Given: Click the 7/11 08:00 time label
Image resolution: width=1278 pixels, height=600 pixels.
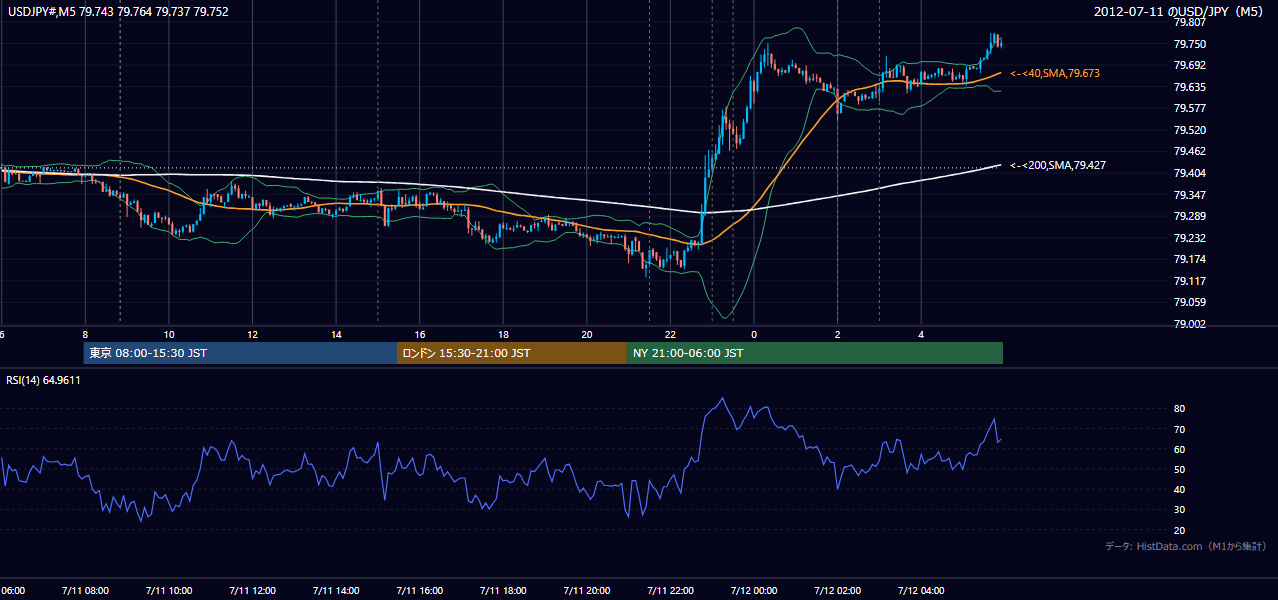Looking at the screenshot, I should click(85, 590).
